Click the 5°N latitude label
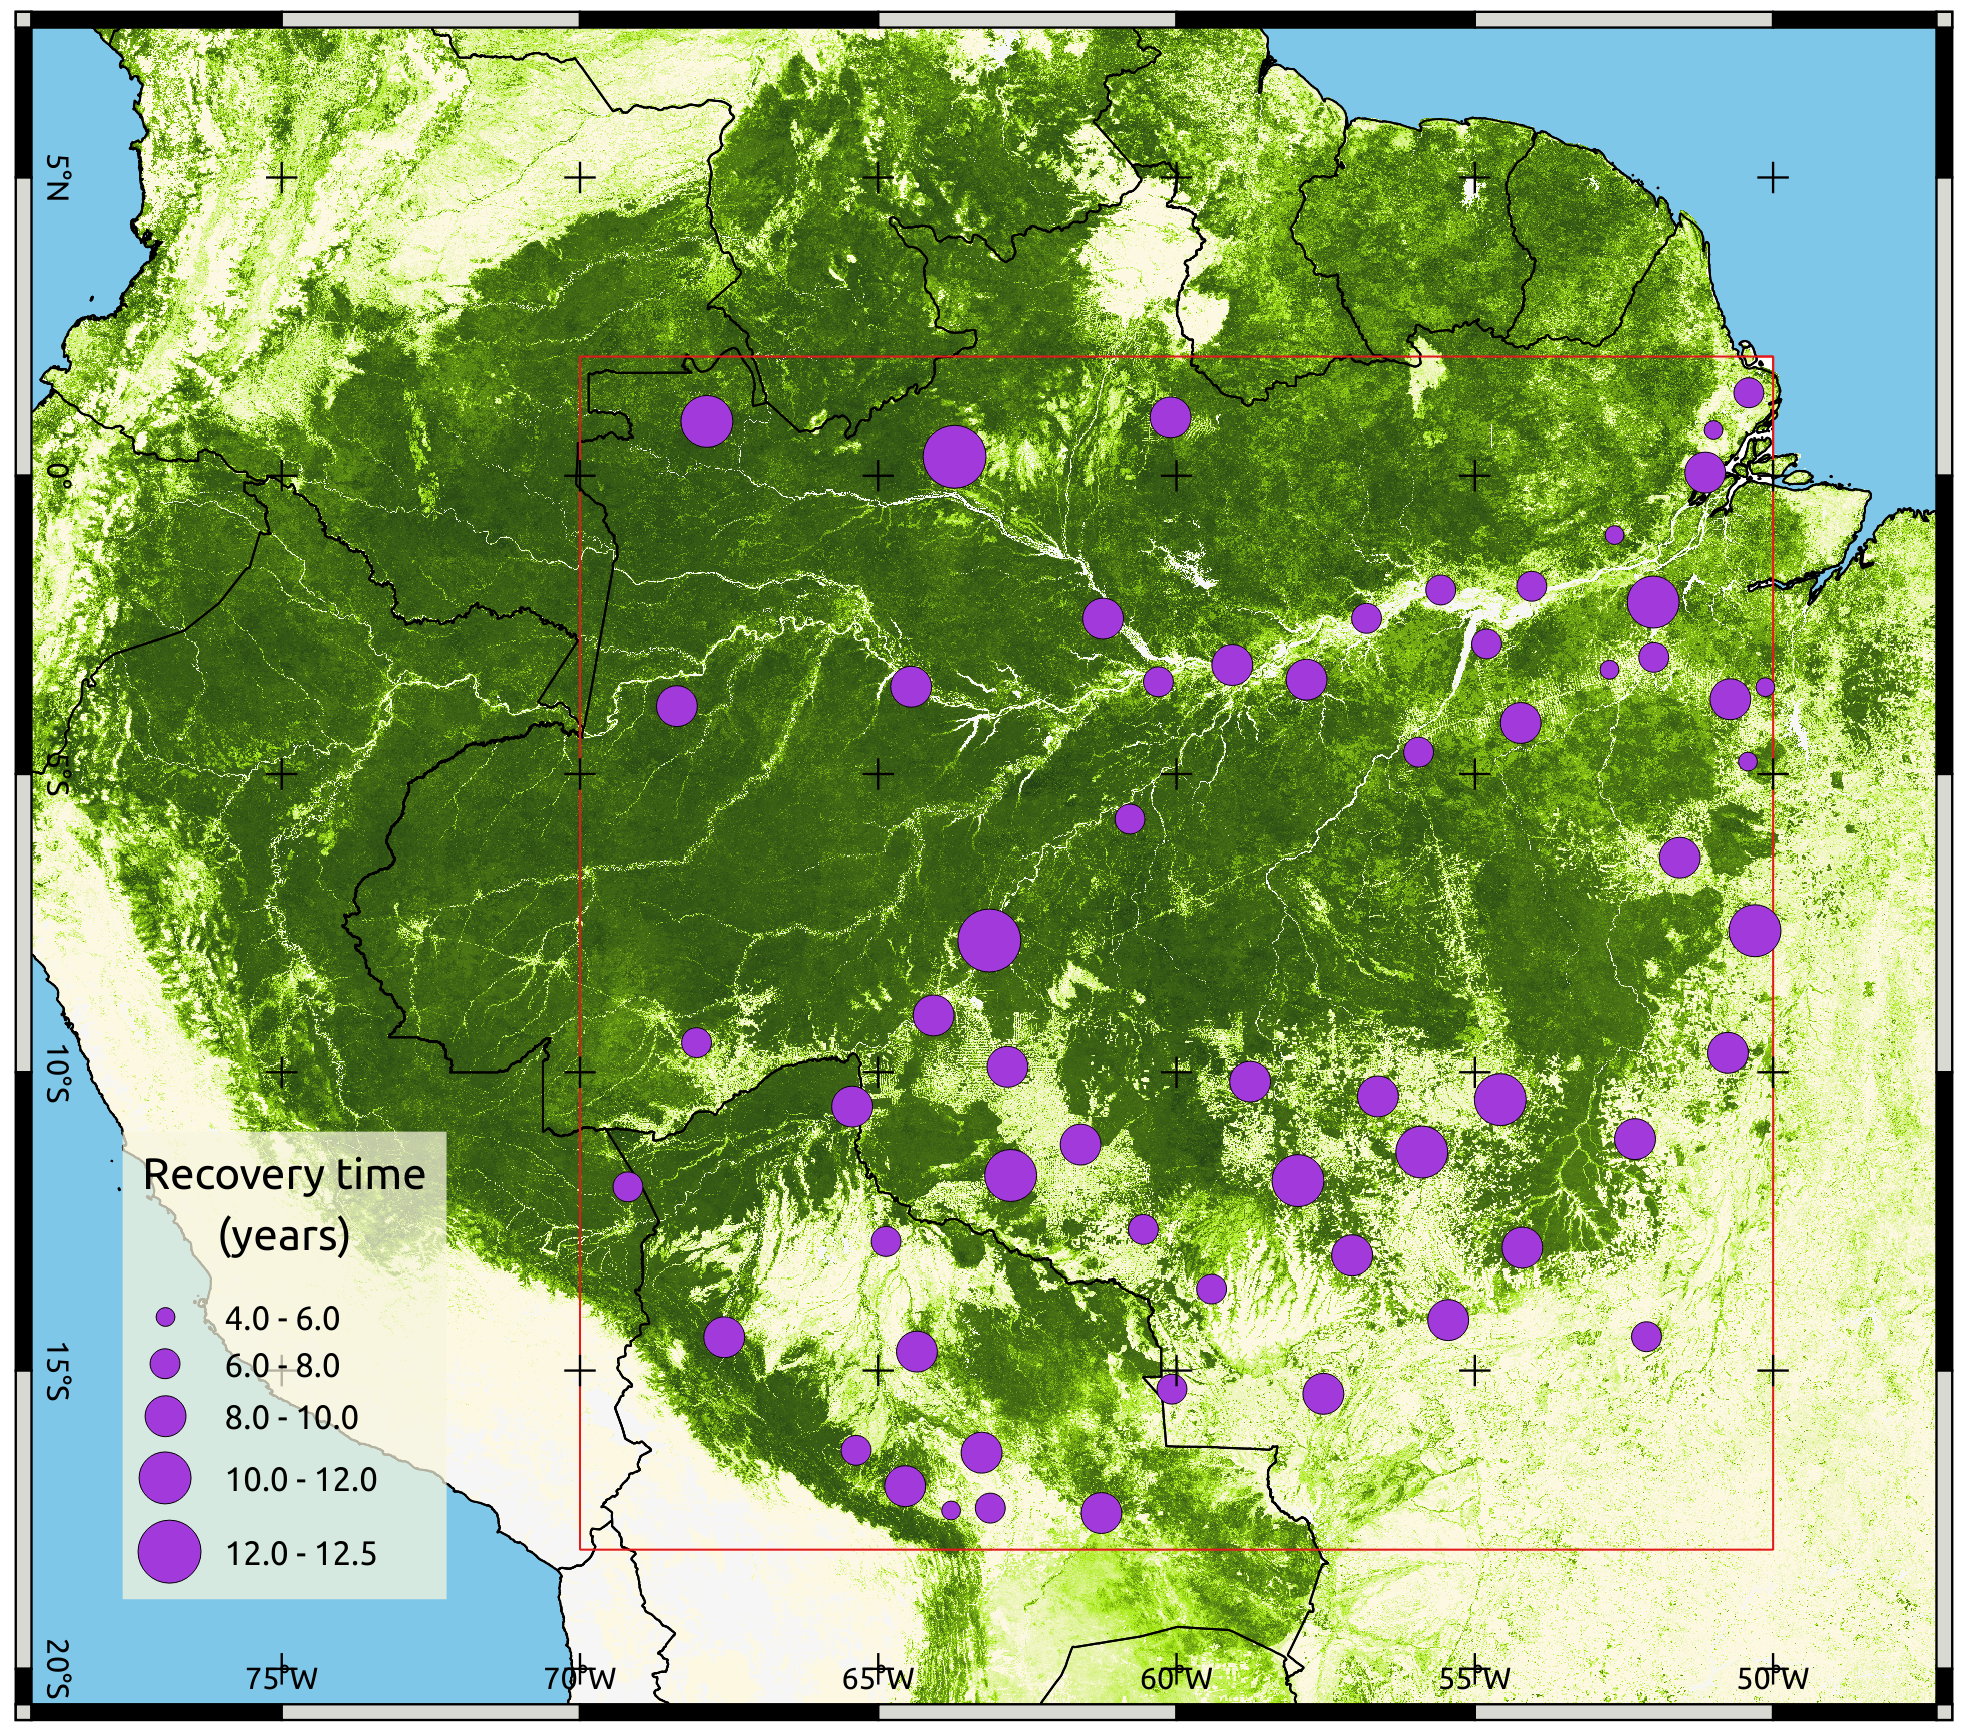The height and width of the screenshot is (1732, 1968). pyautogui.click(x=59, y=178)
